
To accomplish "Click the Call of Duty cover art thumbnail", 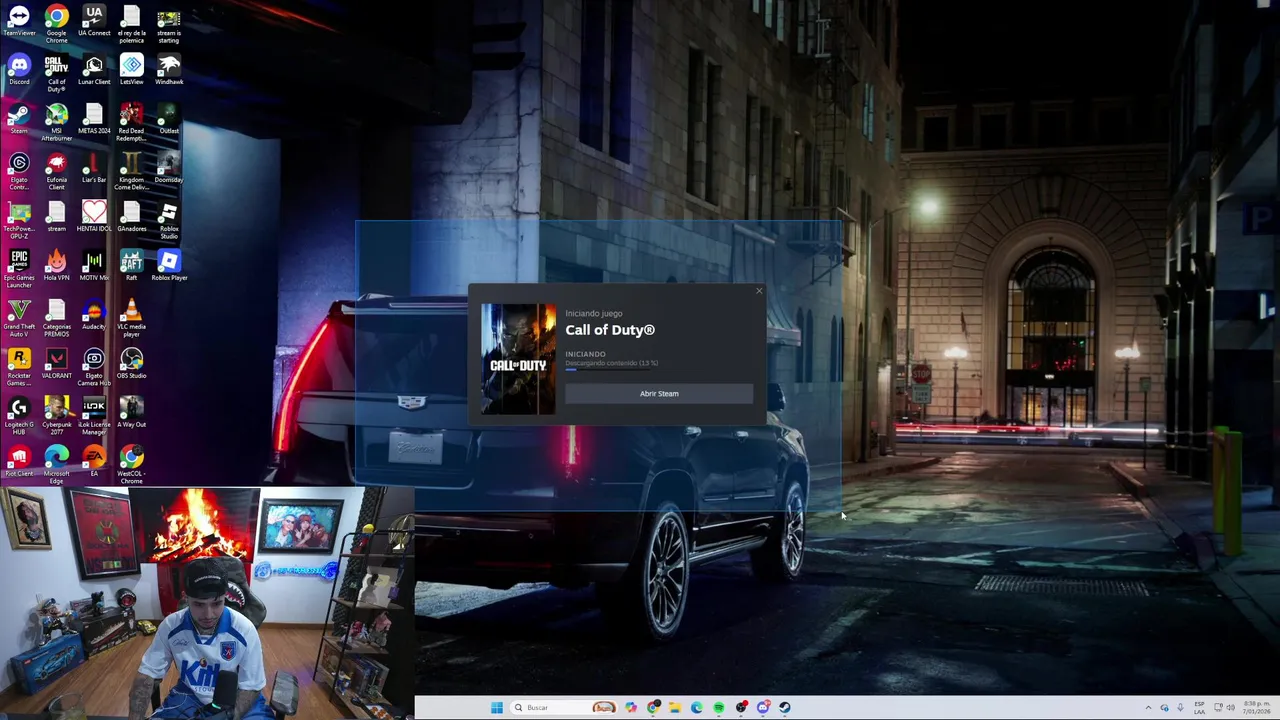I will click(518, 359).
